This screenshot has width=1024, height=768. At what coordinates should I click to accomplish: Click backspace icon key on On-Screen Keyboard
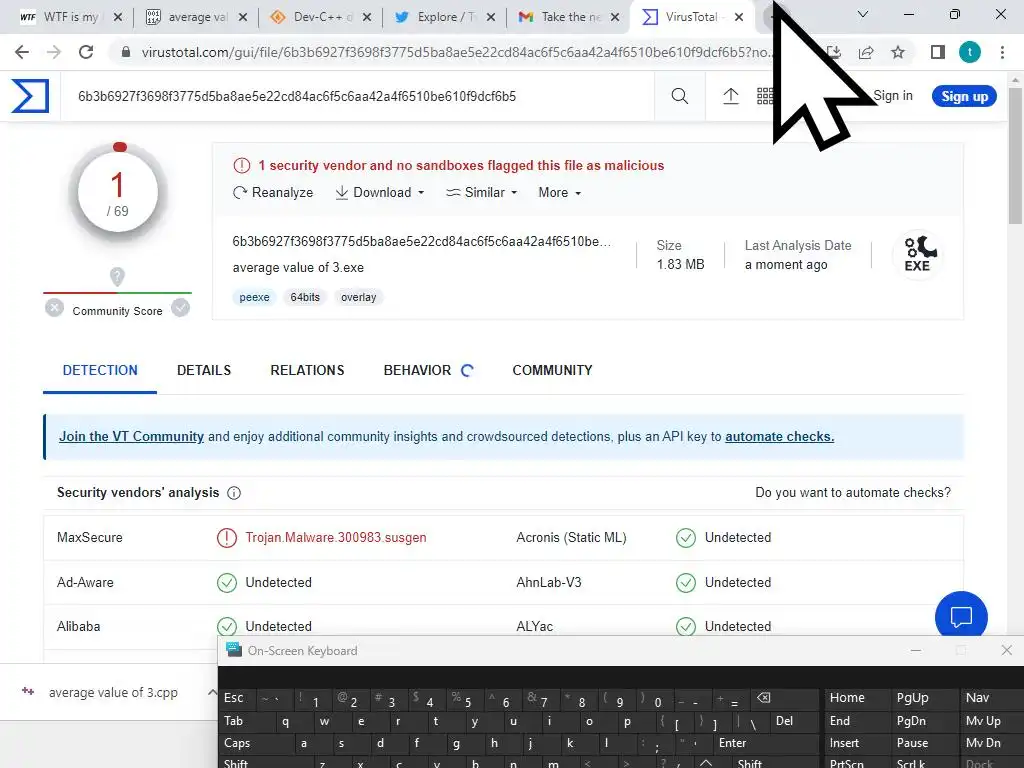(782, 698)
